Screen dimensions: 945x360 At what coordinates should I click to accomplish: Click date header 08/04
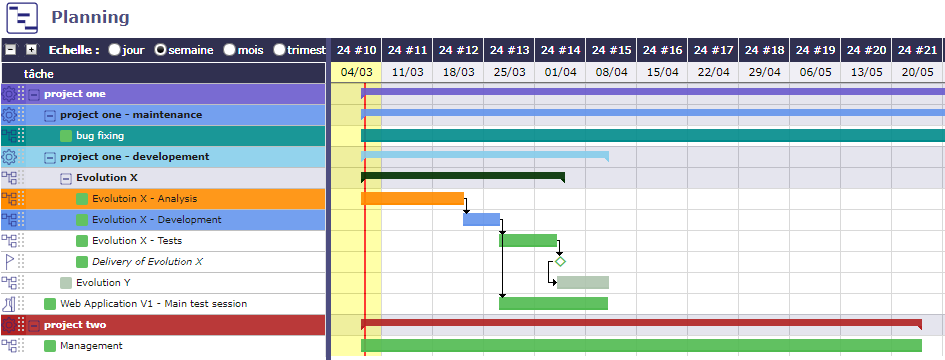pyautogui.click(x=611, y=72)
